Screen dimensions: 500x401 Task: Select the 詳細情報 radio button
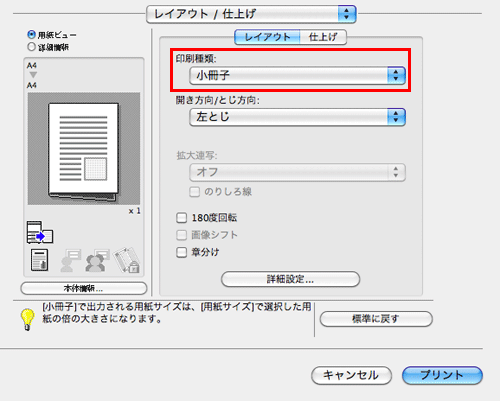pos(32,47)
